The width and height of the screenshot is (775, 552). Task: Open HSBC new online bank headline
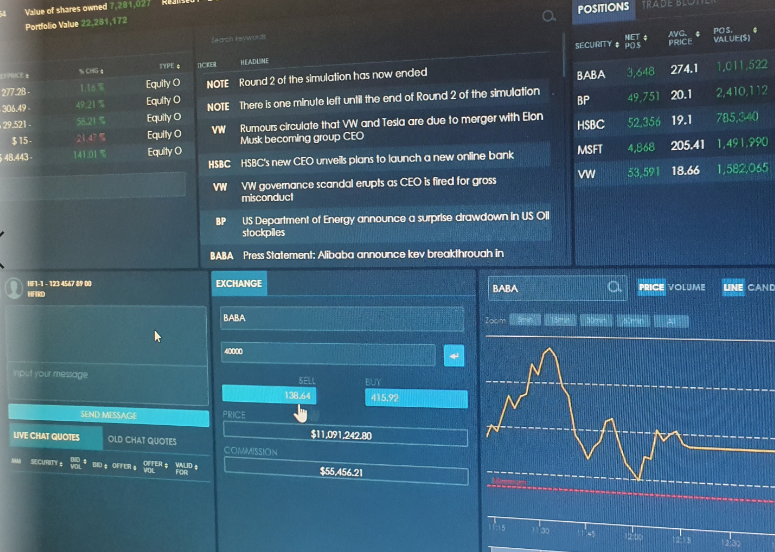[x=376, y=158]
